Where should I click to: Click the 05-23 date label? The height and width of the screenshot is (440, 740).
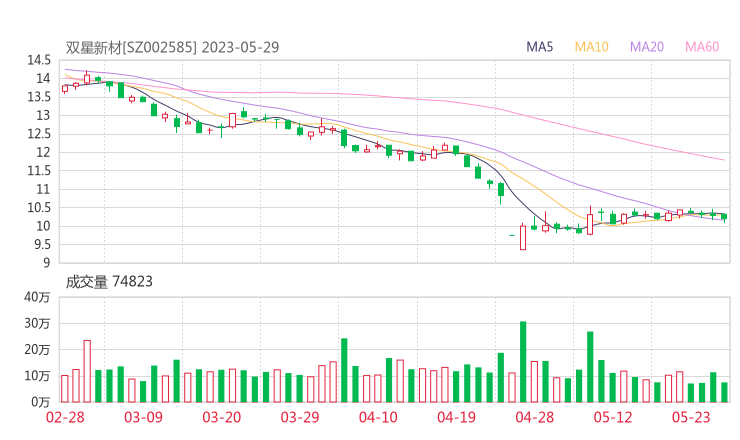691,417
